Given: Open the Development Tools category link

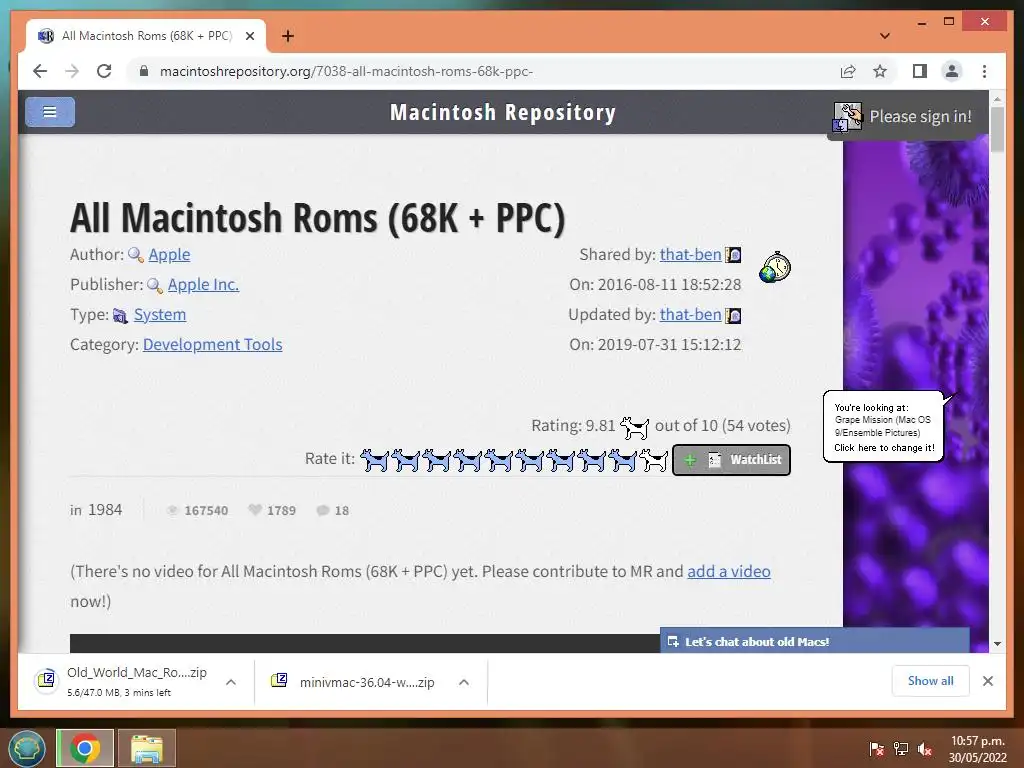Looking at the screenshot, I should pyautogui.click(x=212, y=344).
